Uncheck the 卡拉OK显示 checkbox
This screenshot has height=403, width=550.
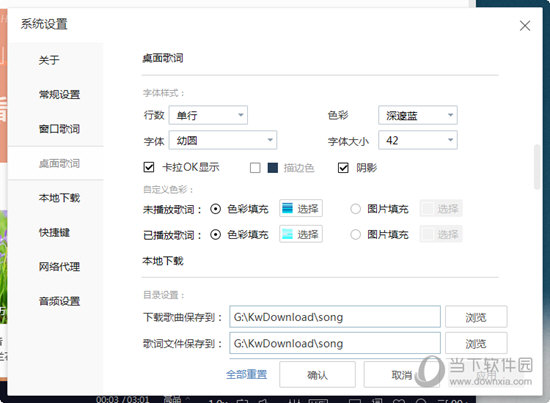click(x=149, y=167)
